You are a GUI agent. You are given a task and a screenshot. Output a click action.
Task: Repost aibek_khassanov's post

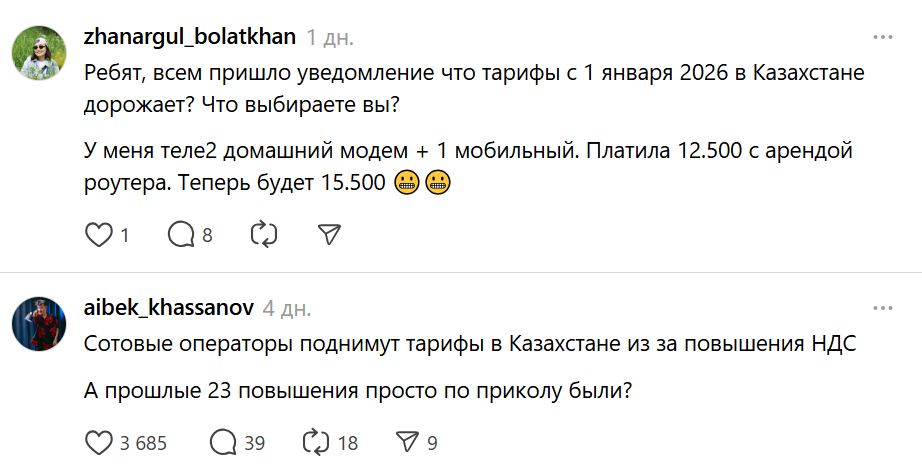point(315,443)
